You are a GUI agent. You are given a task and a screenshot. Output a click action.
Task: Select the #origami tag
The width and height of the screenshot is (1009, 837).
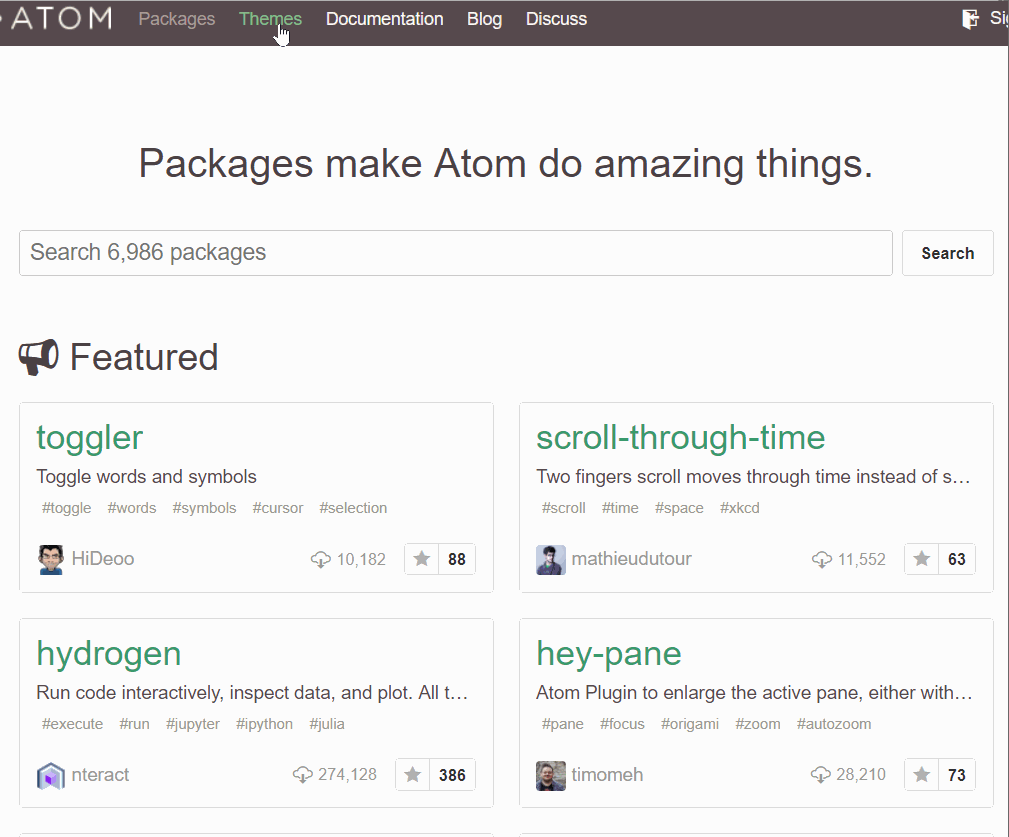coord(689,724)
